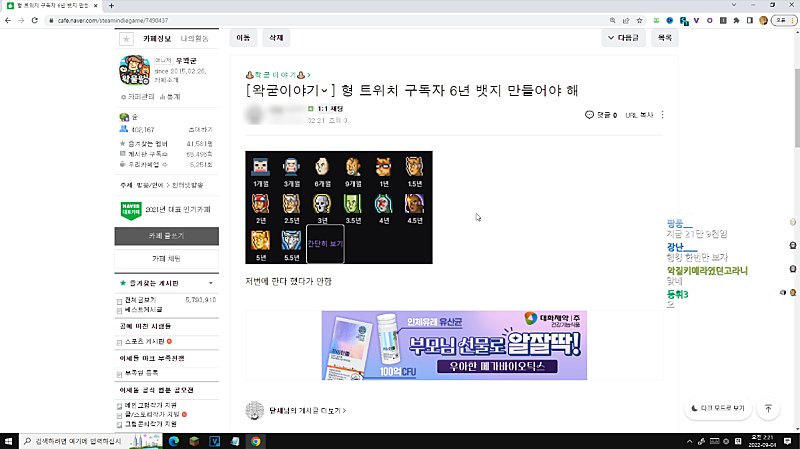Click the 4.5년 badge icon

[x=414, y=204]
